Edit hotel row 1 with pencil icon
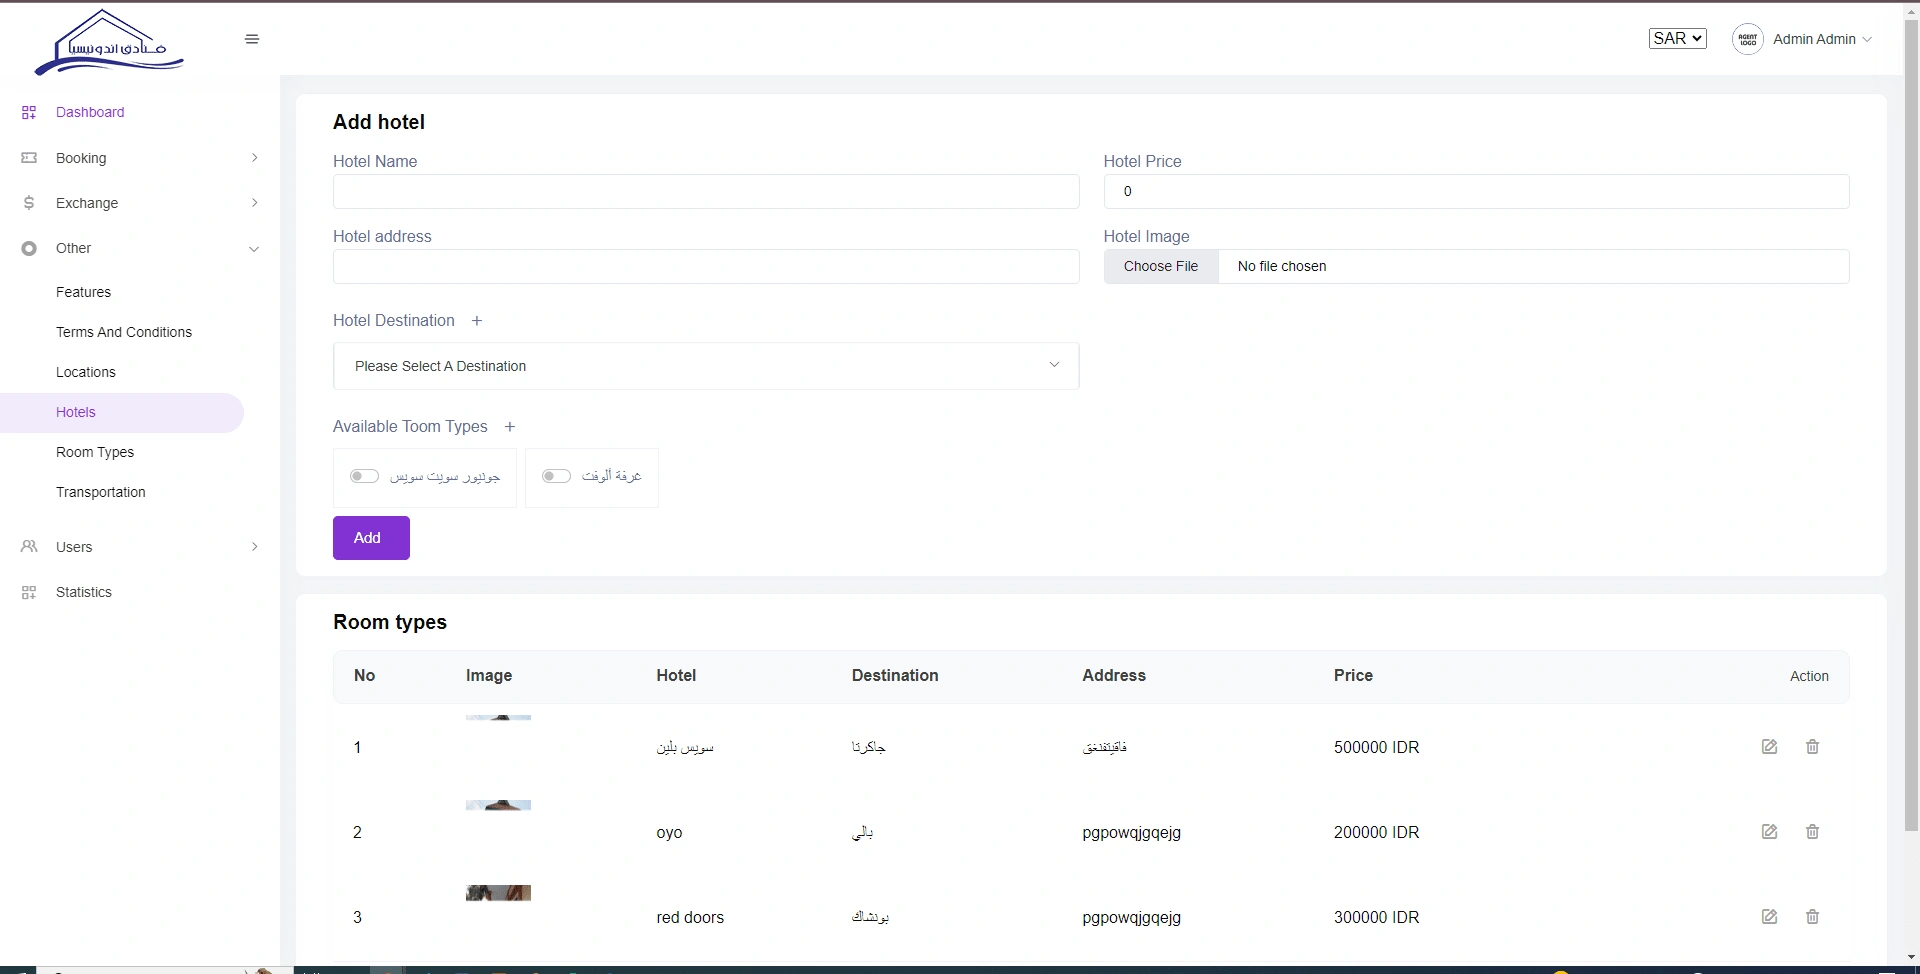 point(1769,747)
